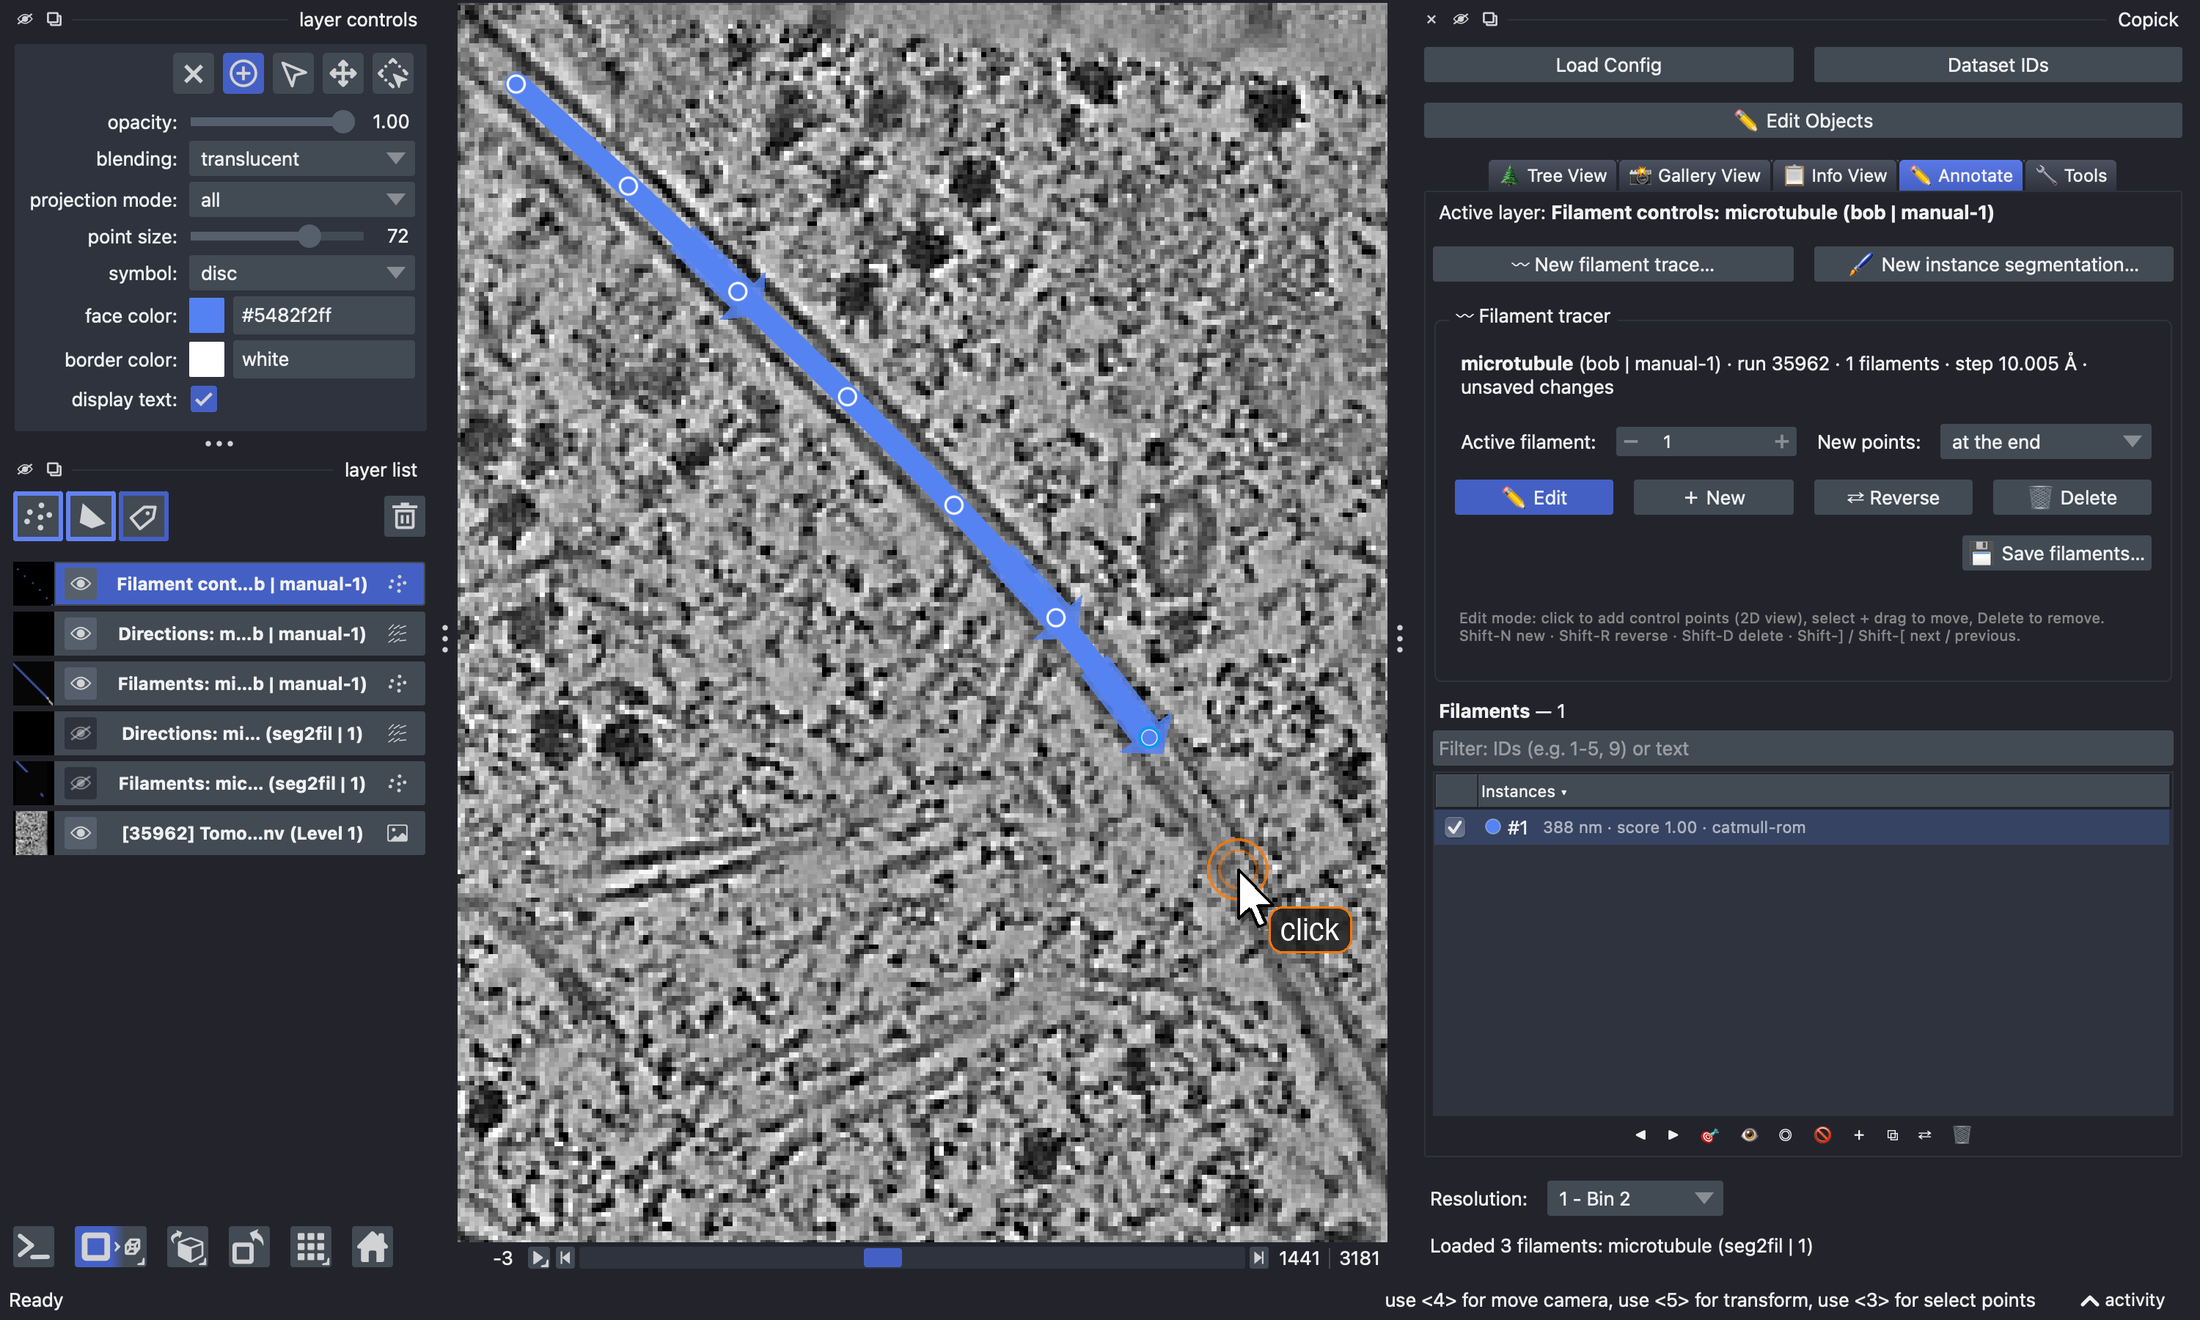This screenshot has height=1320, width=2200.
Task: Increase the active filament number
Action: pyautogui.click(x=1781, y=442)
